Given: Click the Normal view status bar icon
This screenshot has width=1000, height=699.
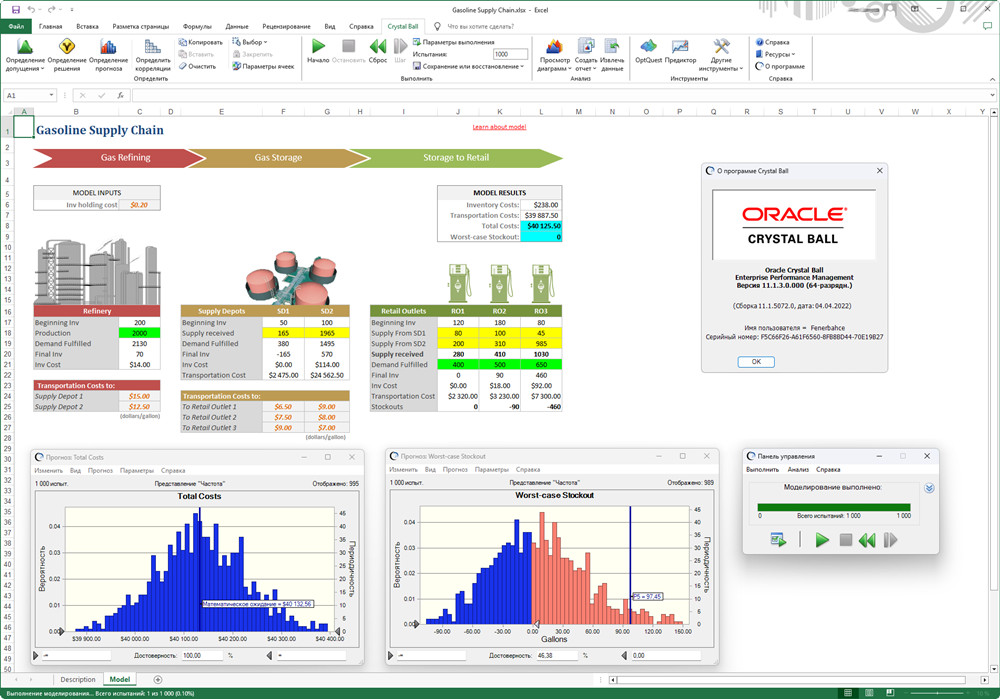Looking at the screenshot, I should (x=848, y=693).
